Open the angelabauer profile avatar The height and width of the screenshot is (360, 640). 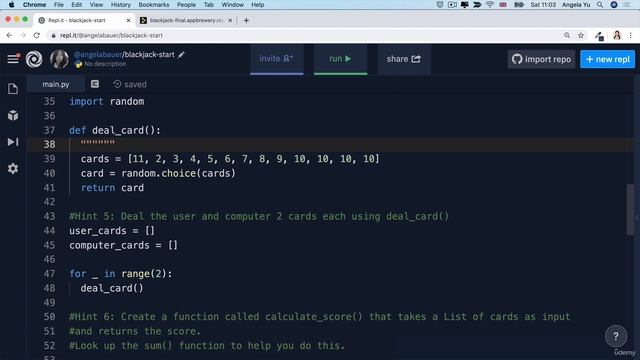point(59,59)
